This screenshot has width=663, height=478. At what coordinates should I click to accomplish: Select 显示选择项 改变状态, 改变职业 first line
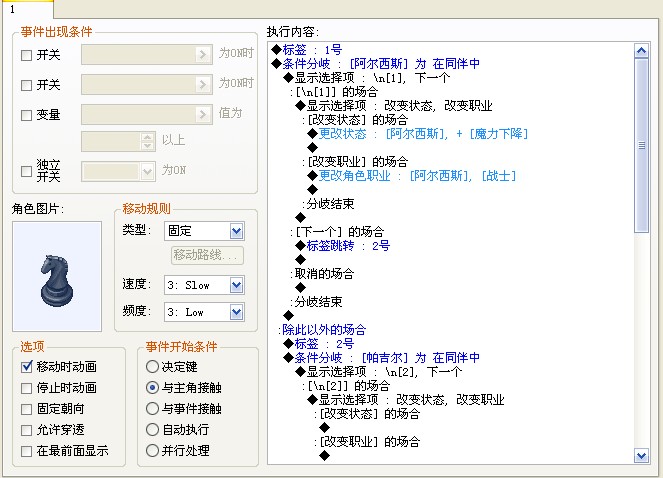point(394,106)
